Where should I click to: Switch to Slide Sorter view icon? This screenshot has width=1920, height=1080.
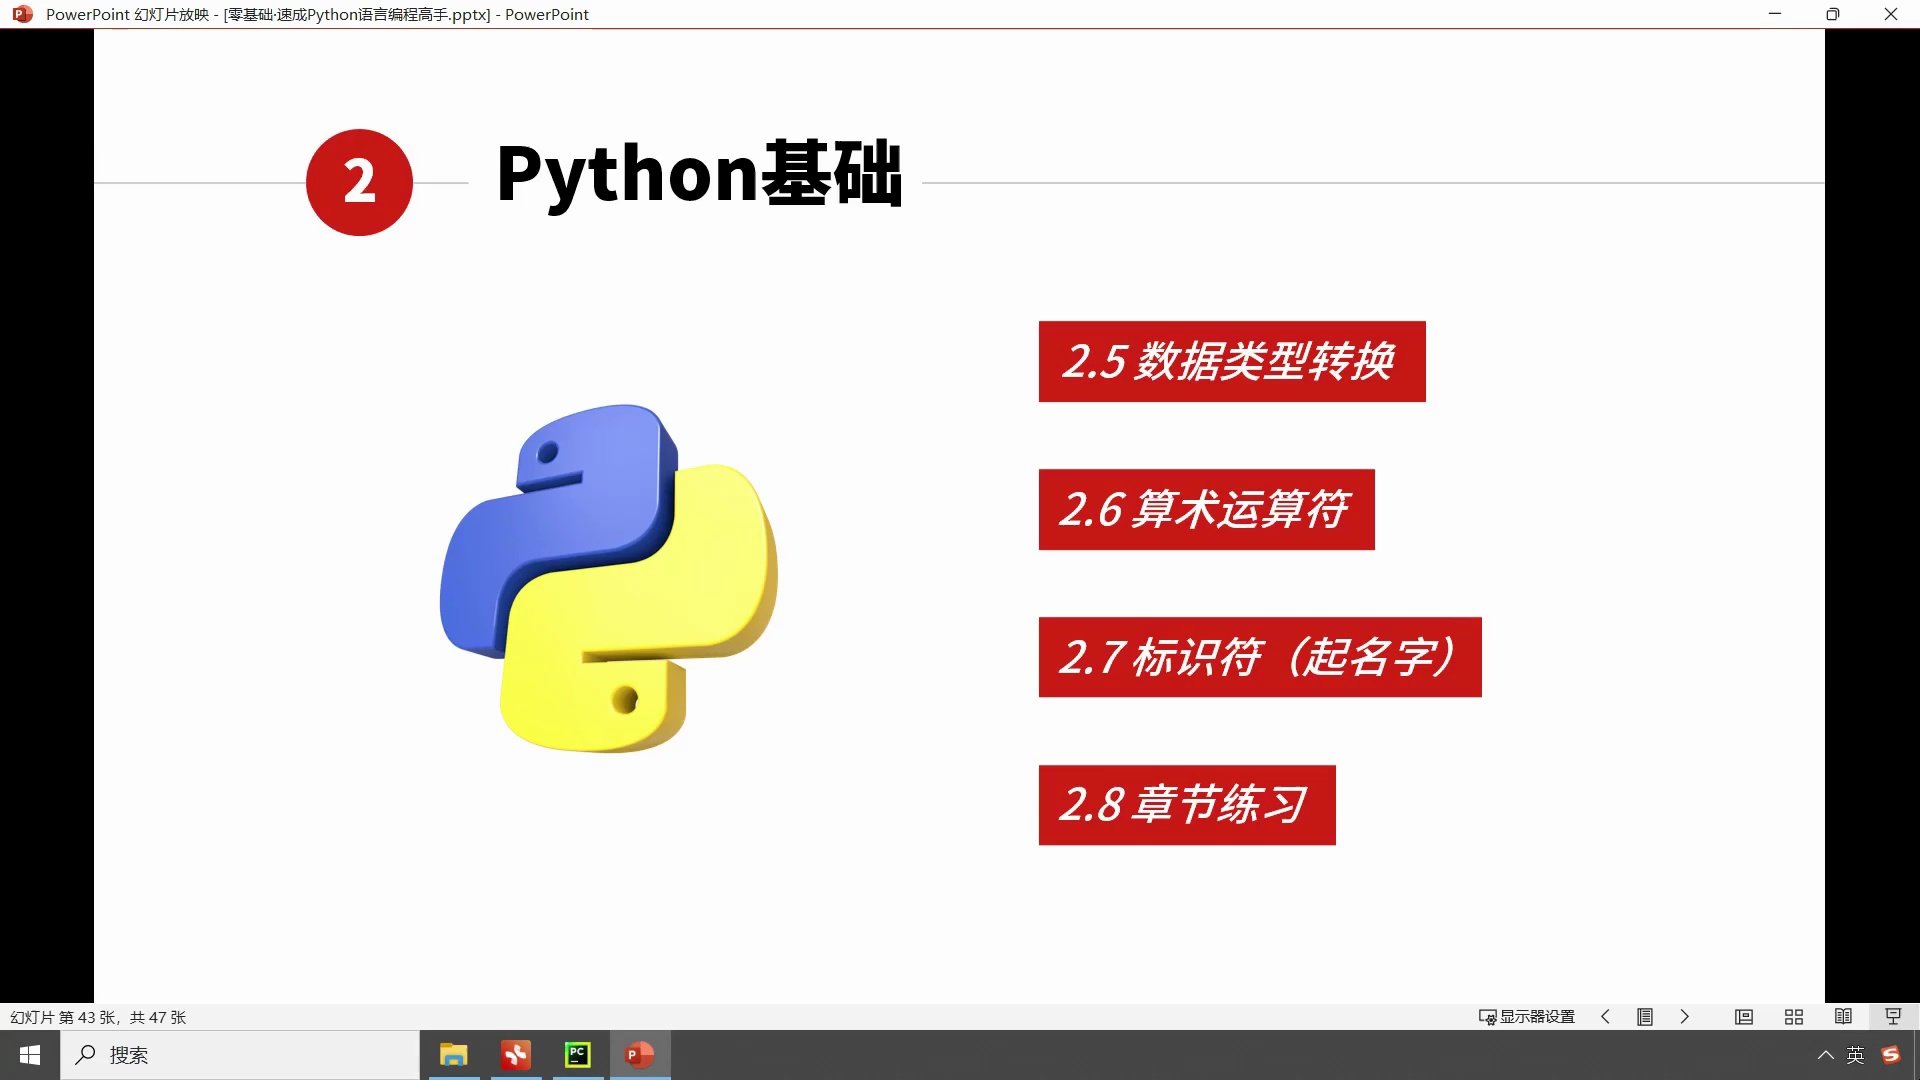tap(1794, 1016)
